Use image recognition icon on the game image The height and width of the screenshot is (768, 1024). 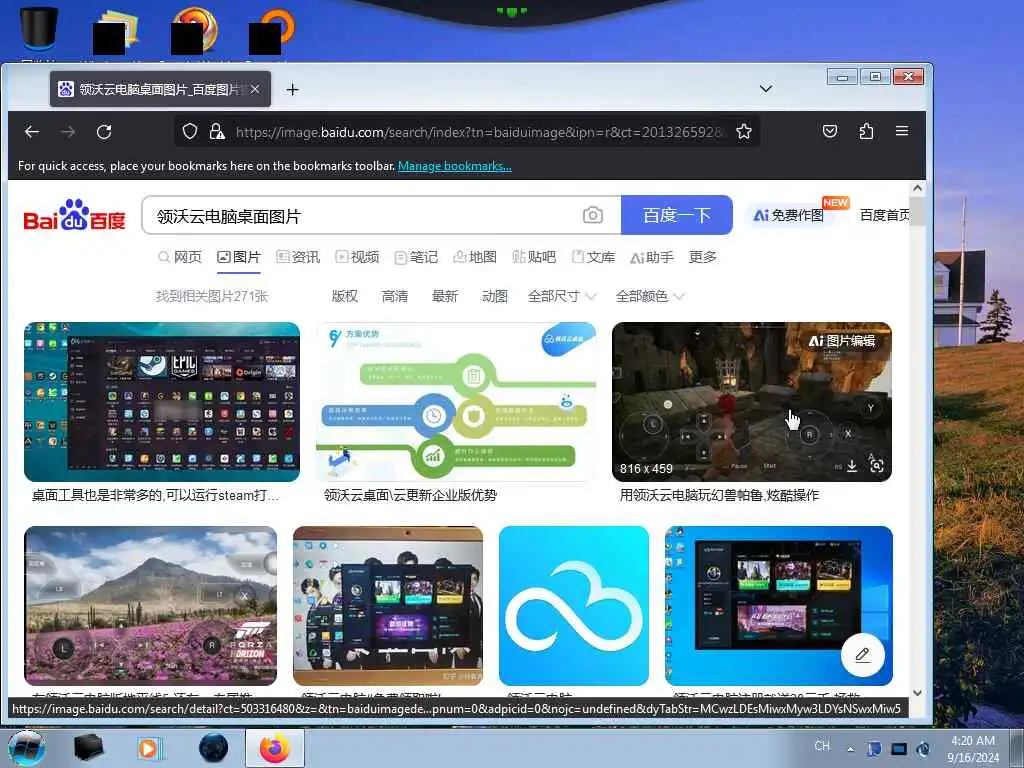click(x=876, y=465)
